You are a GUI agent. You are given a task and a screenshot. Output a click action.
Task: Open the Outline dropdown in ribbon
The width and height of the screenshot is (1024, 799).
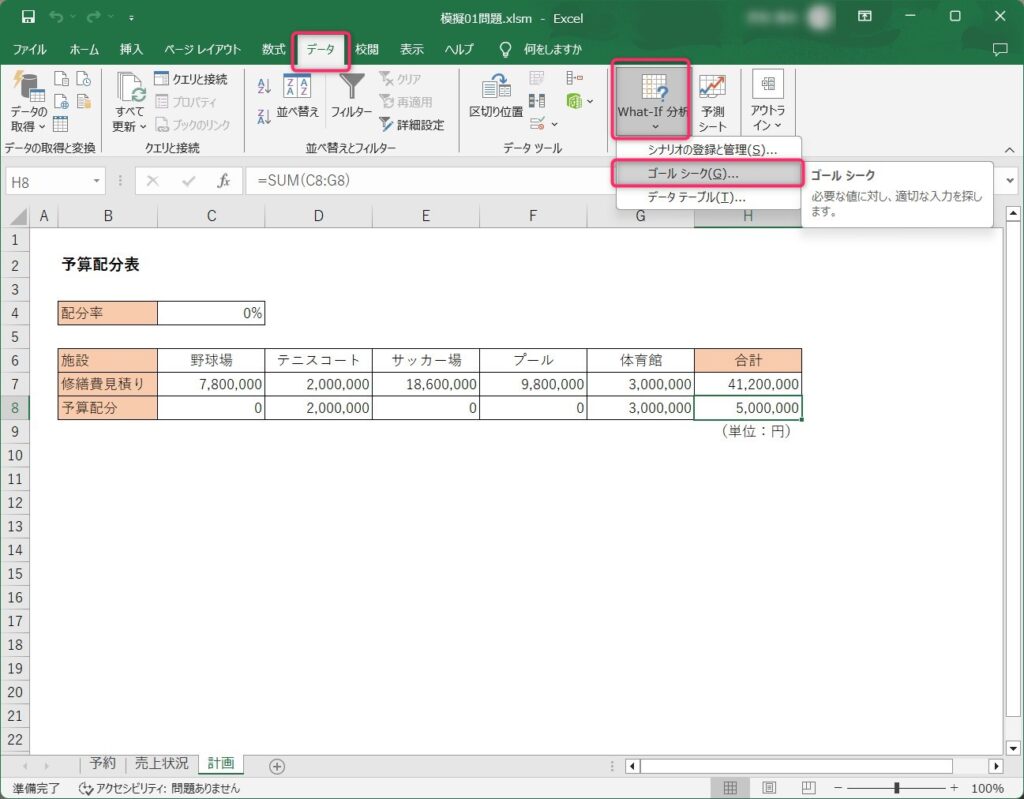(767, 103)
